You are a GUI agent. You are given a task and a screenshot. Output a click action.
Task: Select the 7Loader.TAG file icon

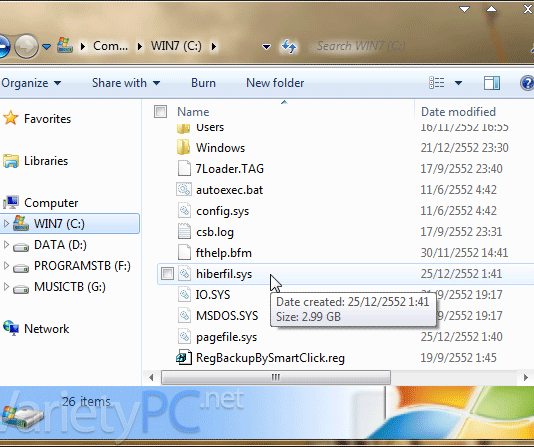184,169
